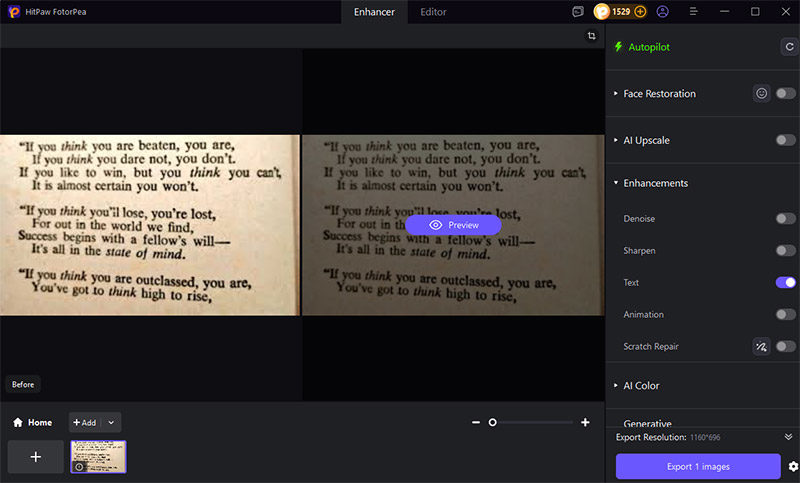The height and width of the screenshot is (483, 800).
Task: Open the screenshot feedback icon in title bar
Action: click(578, 11)
